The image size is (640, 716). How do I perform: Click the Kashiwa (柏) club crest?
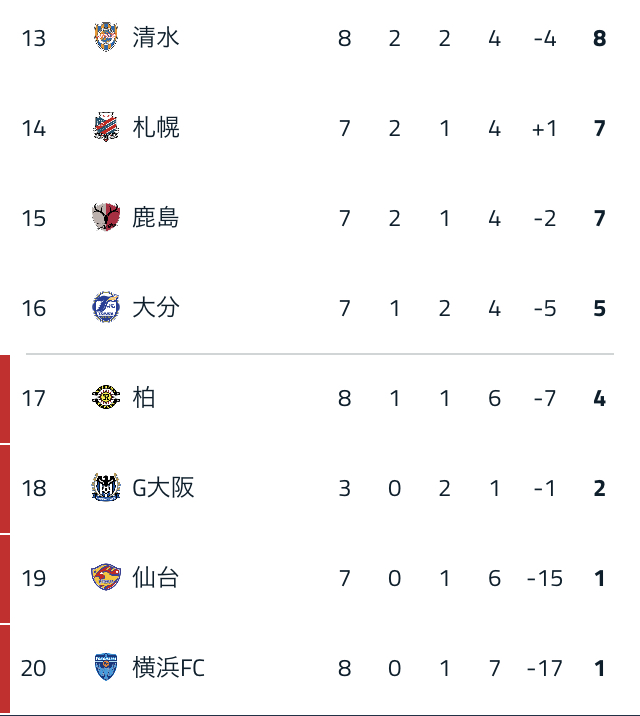(106, 397)
